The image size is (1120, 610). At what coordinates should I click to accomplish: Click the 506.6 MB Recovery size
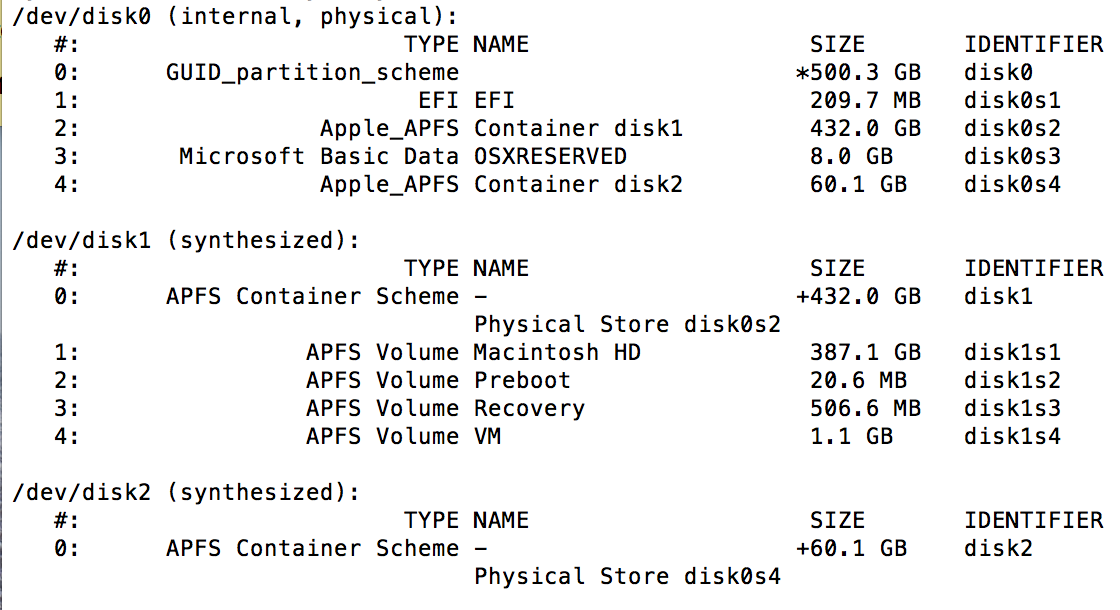coord(865,408)
